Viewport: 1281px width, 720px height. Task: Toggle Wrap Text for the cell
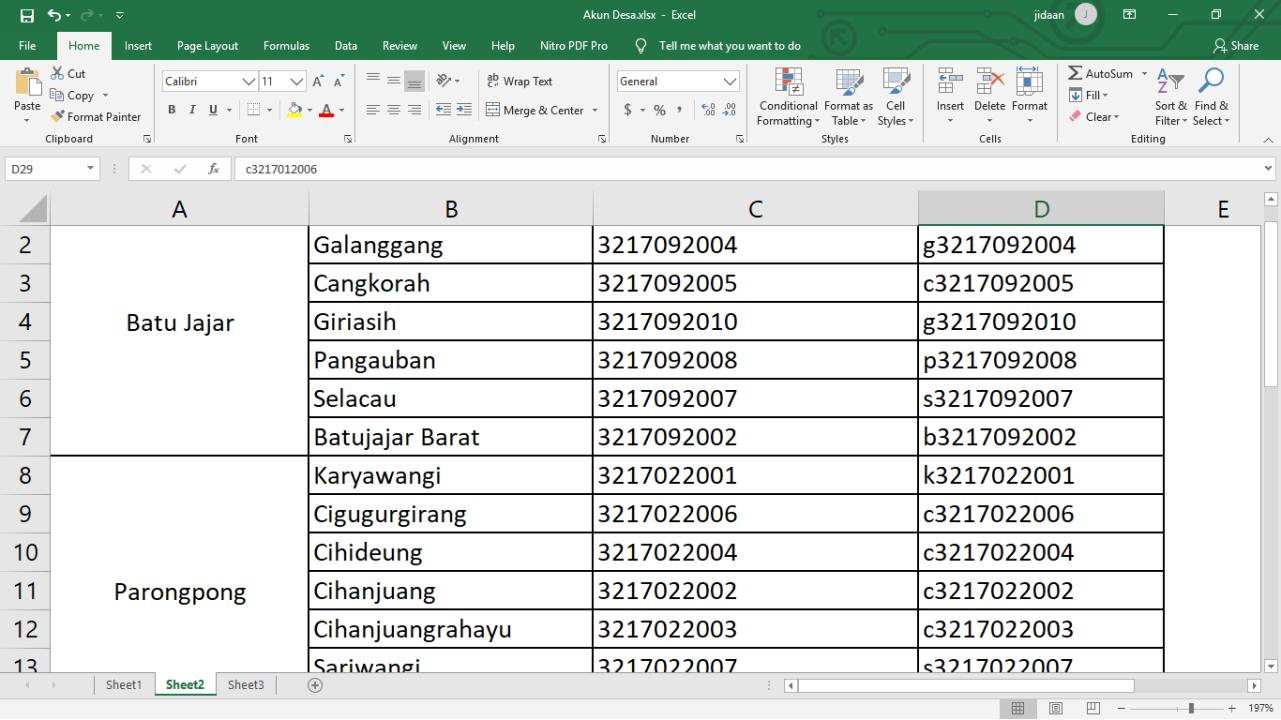point(519,82)
